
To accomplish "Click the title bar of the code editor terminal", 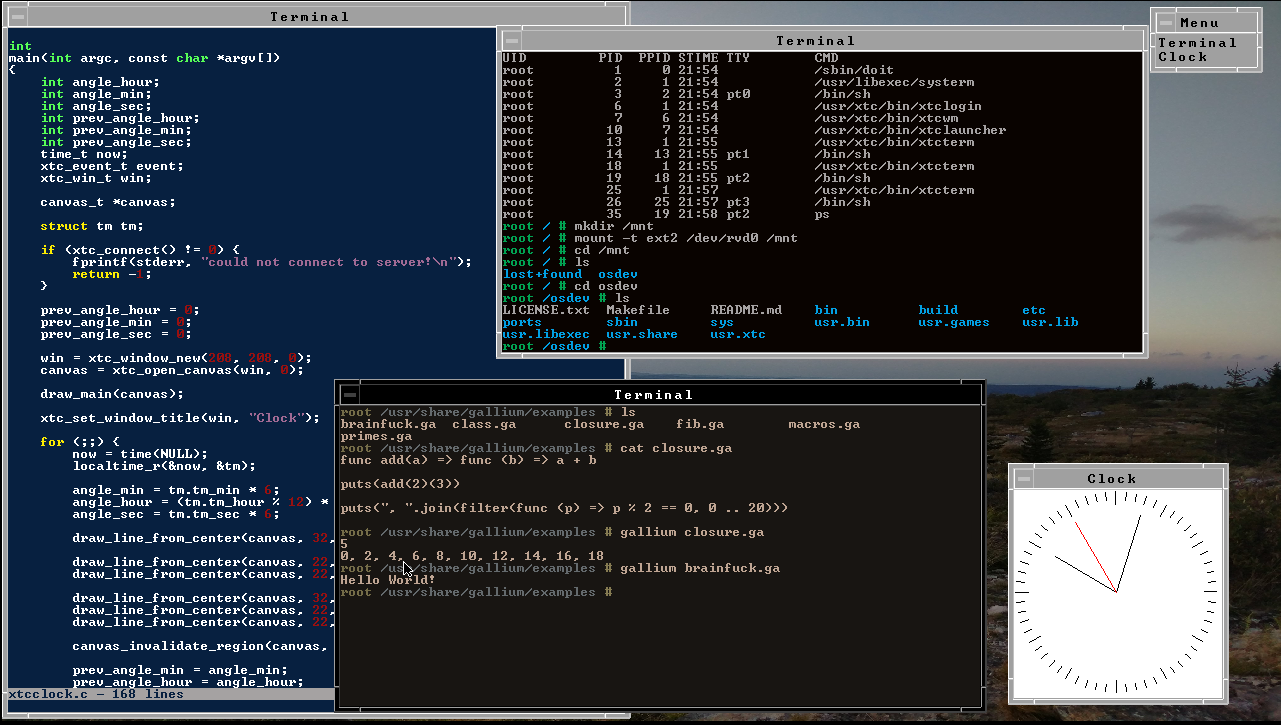I will tap(310, 17).
